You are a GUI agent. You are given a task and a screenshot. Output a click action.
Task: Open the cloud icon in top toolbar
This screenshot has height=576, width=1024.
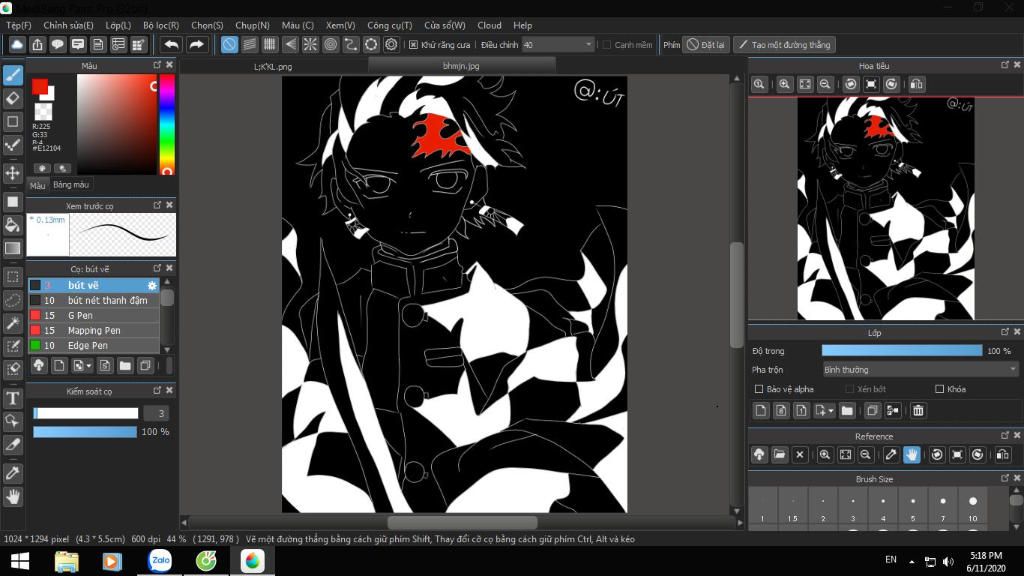pos(16,44)
